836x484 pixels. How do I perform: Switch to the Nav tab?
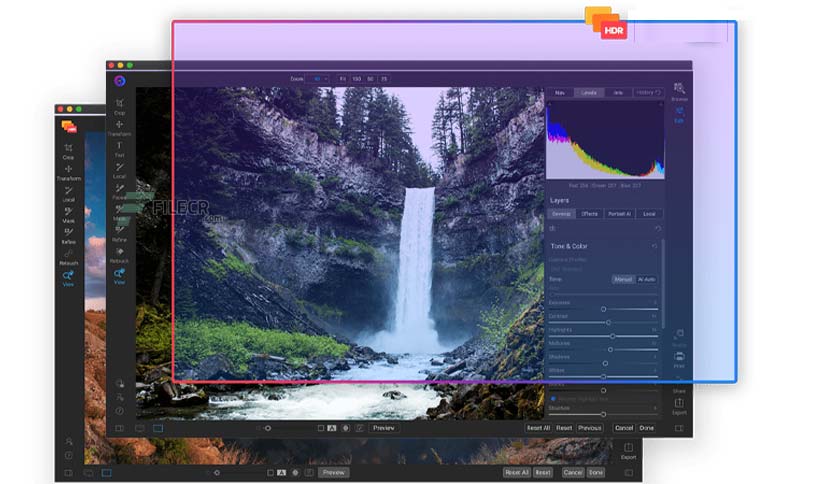coord(560,93)
